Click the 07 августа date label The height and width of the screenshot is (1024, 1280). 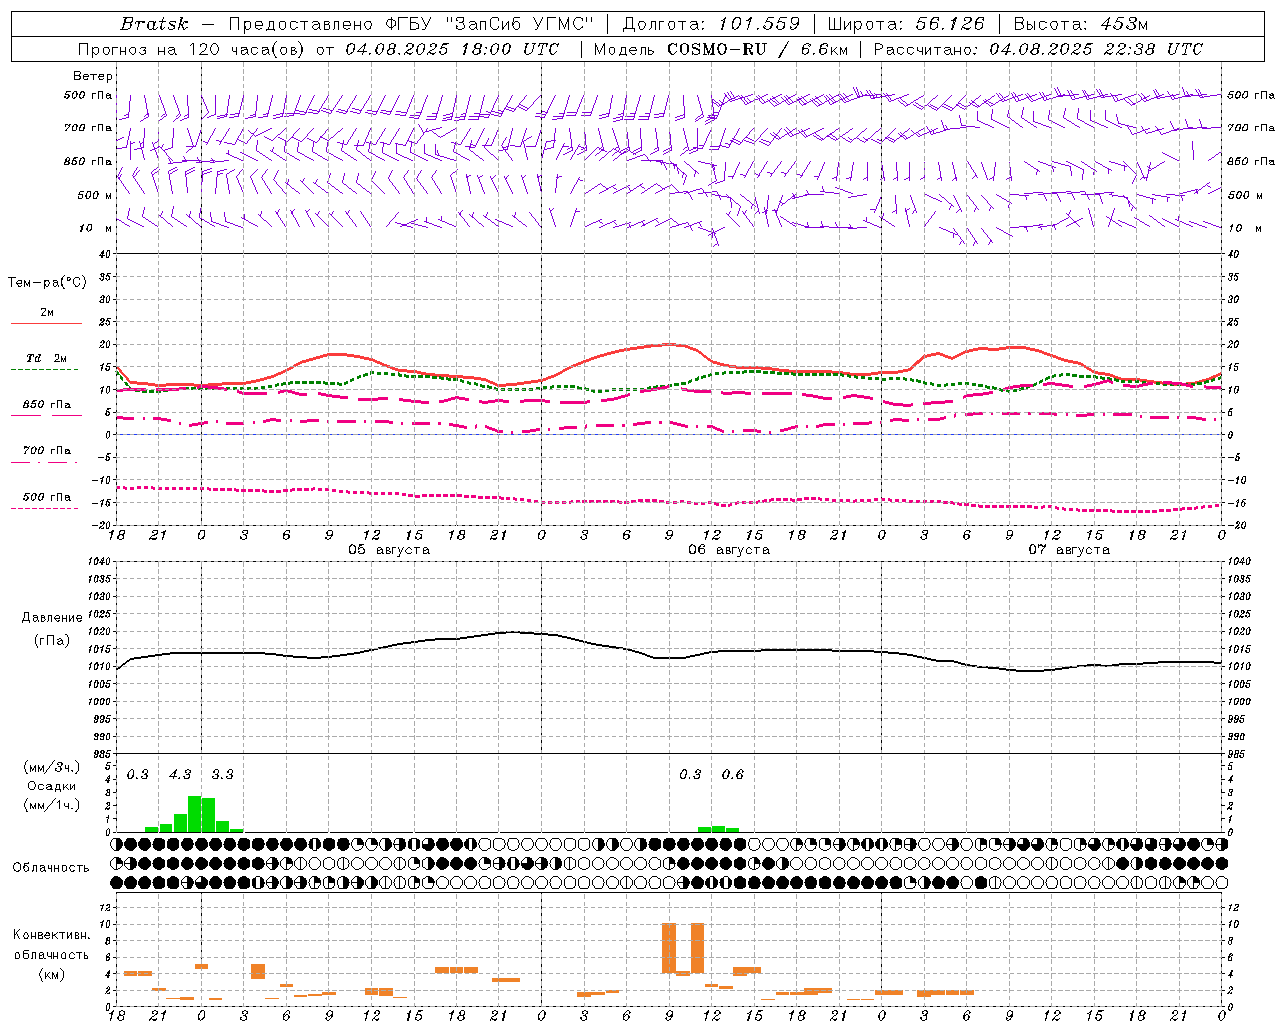click(1069, 550)
